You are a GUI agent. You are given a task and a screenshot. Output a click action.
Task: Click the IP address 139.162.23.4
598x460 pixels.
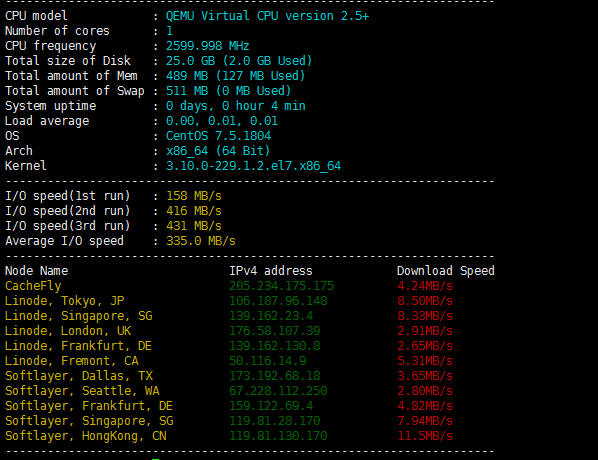[271, 316]
